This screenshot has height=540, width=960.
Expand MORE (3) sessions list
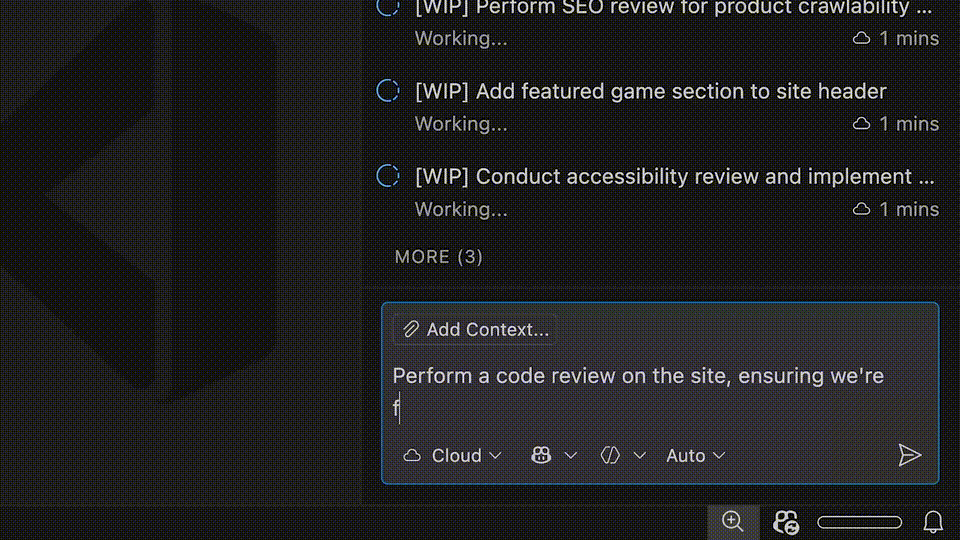coord(438,257)
